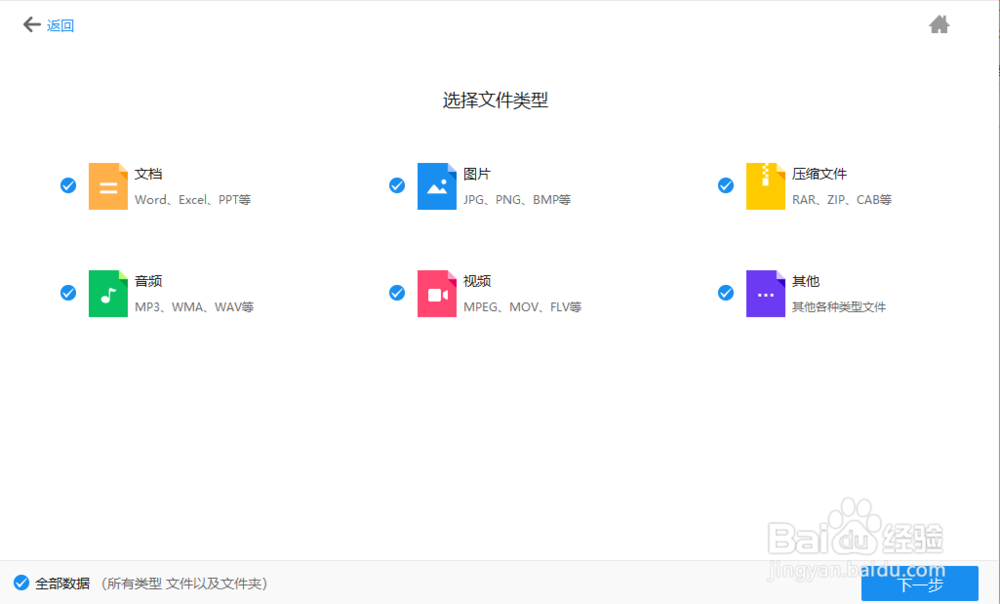The height and width of the screenshot is (604, 1000).
Task: Select the 音频 audio file type icon
Action: click(x=108, y=293)
